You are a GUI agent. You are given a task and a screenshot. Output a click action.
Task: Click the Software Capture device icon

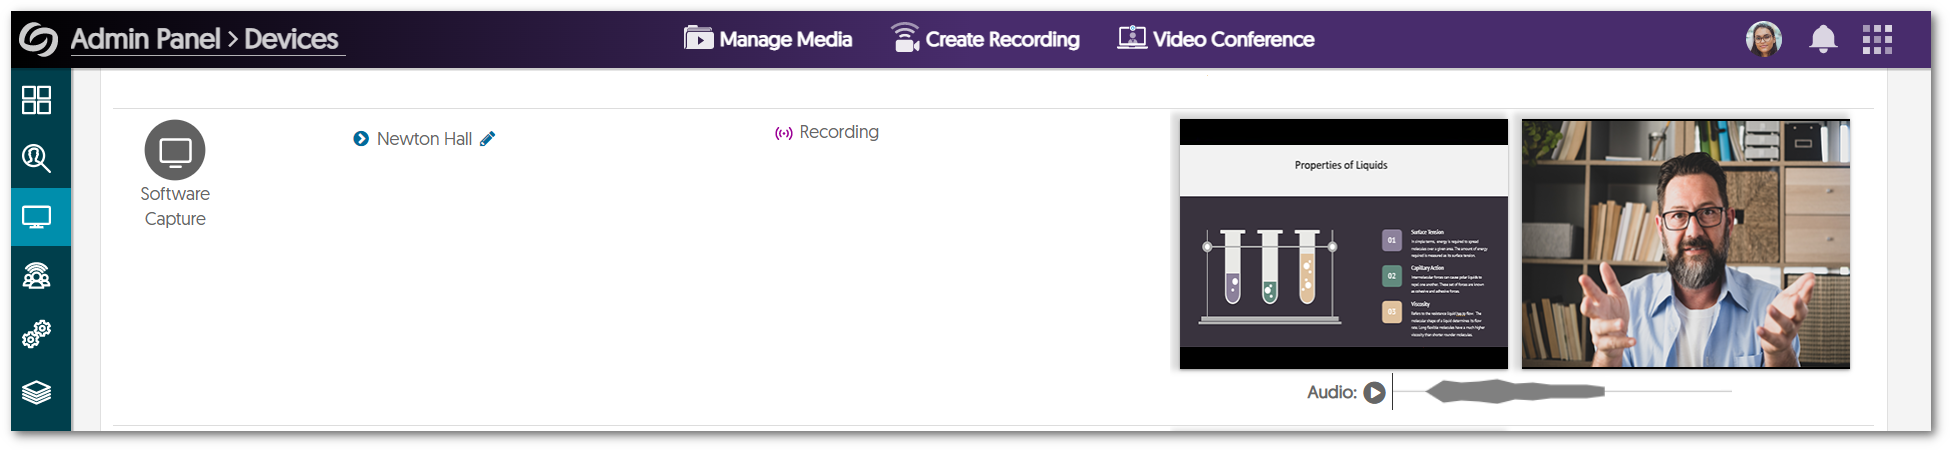[175, 151]
